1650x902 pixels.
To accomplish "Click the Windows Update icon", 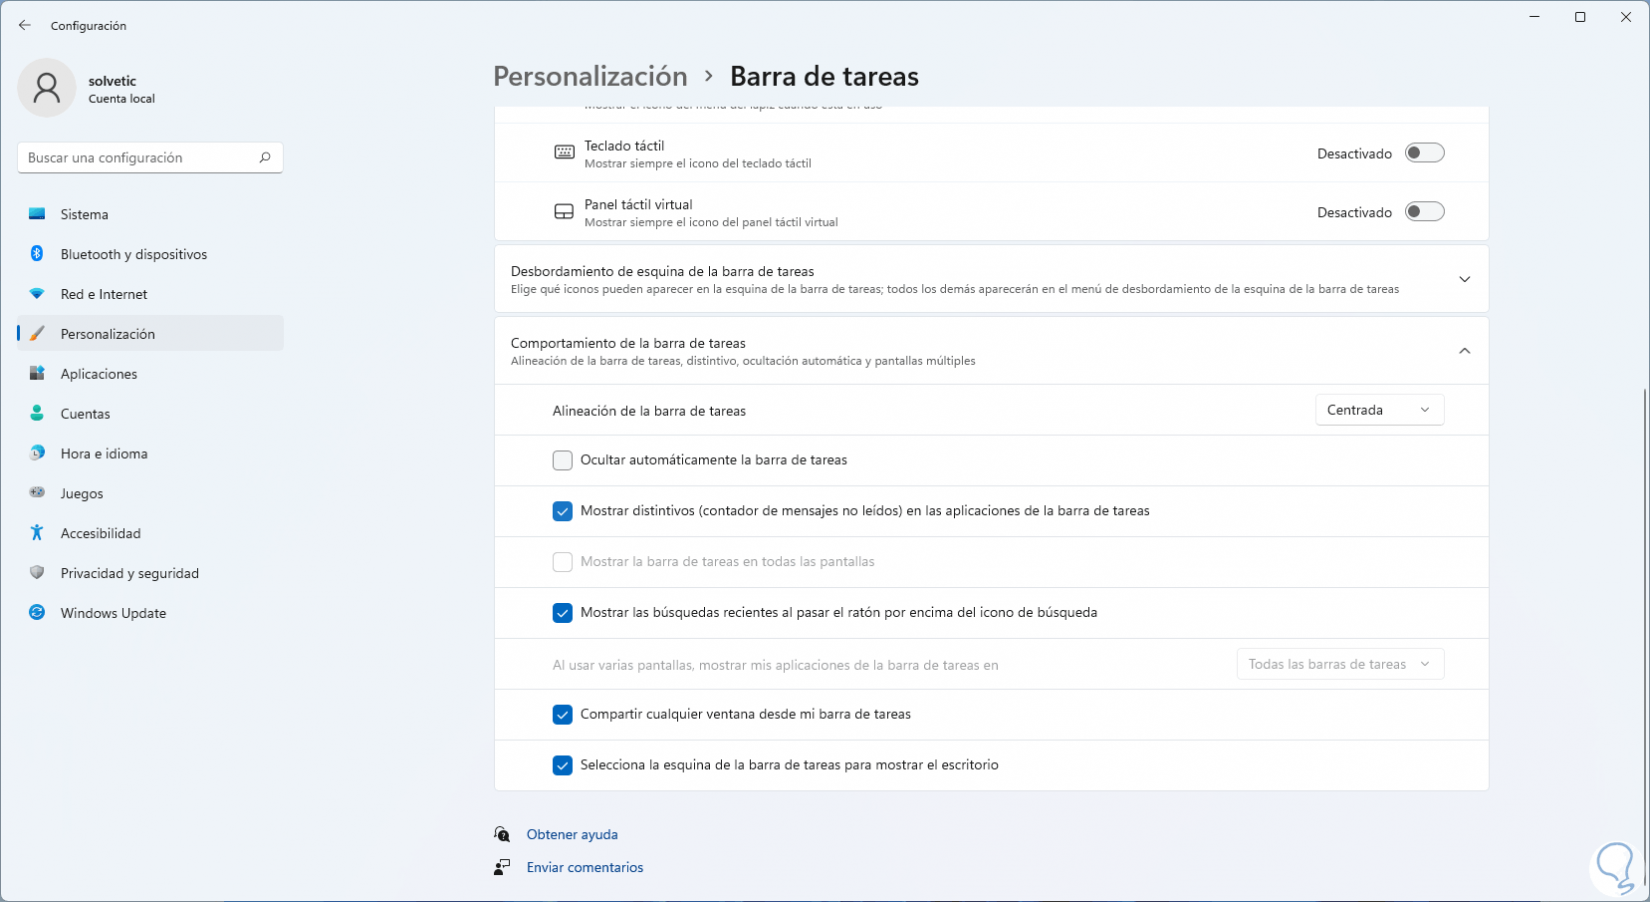I will (x=37, y=613).
